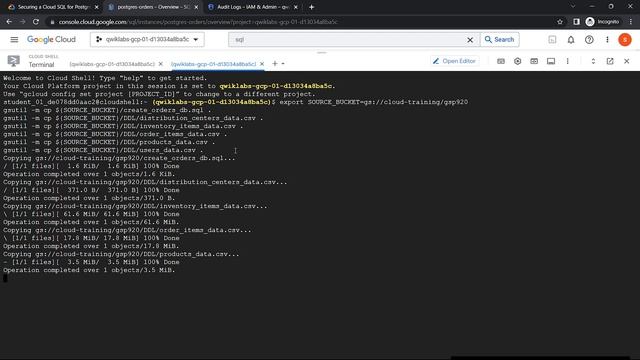The image size is (640, 360).
Task: Click the terminal cursor line
Action: [x=5, y=278]
